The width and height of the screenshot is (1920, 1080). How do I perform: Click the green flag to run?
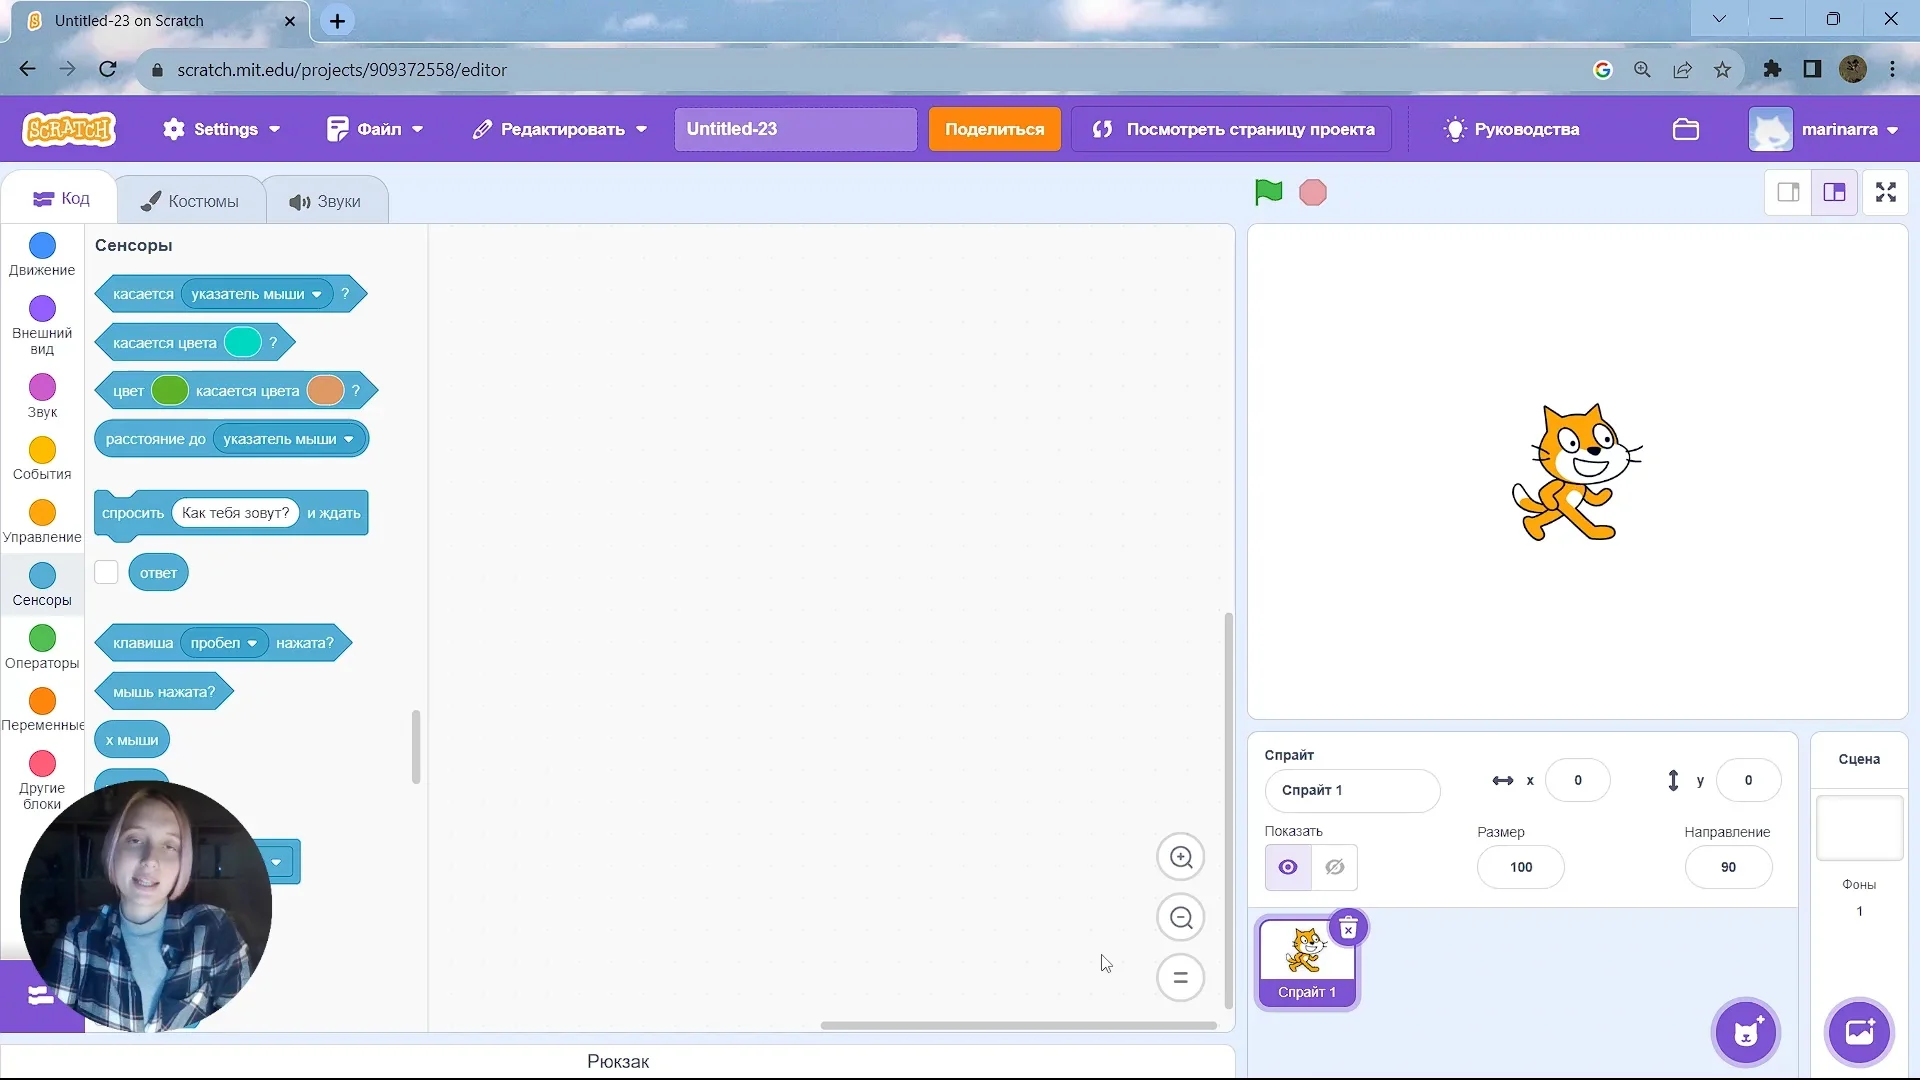tap(1268, 192)
